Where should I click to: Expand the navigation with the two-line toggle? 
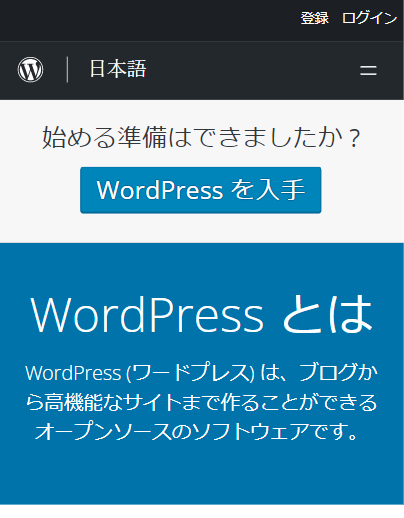368,70
